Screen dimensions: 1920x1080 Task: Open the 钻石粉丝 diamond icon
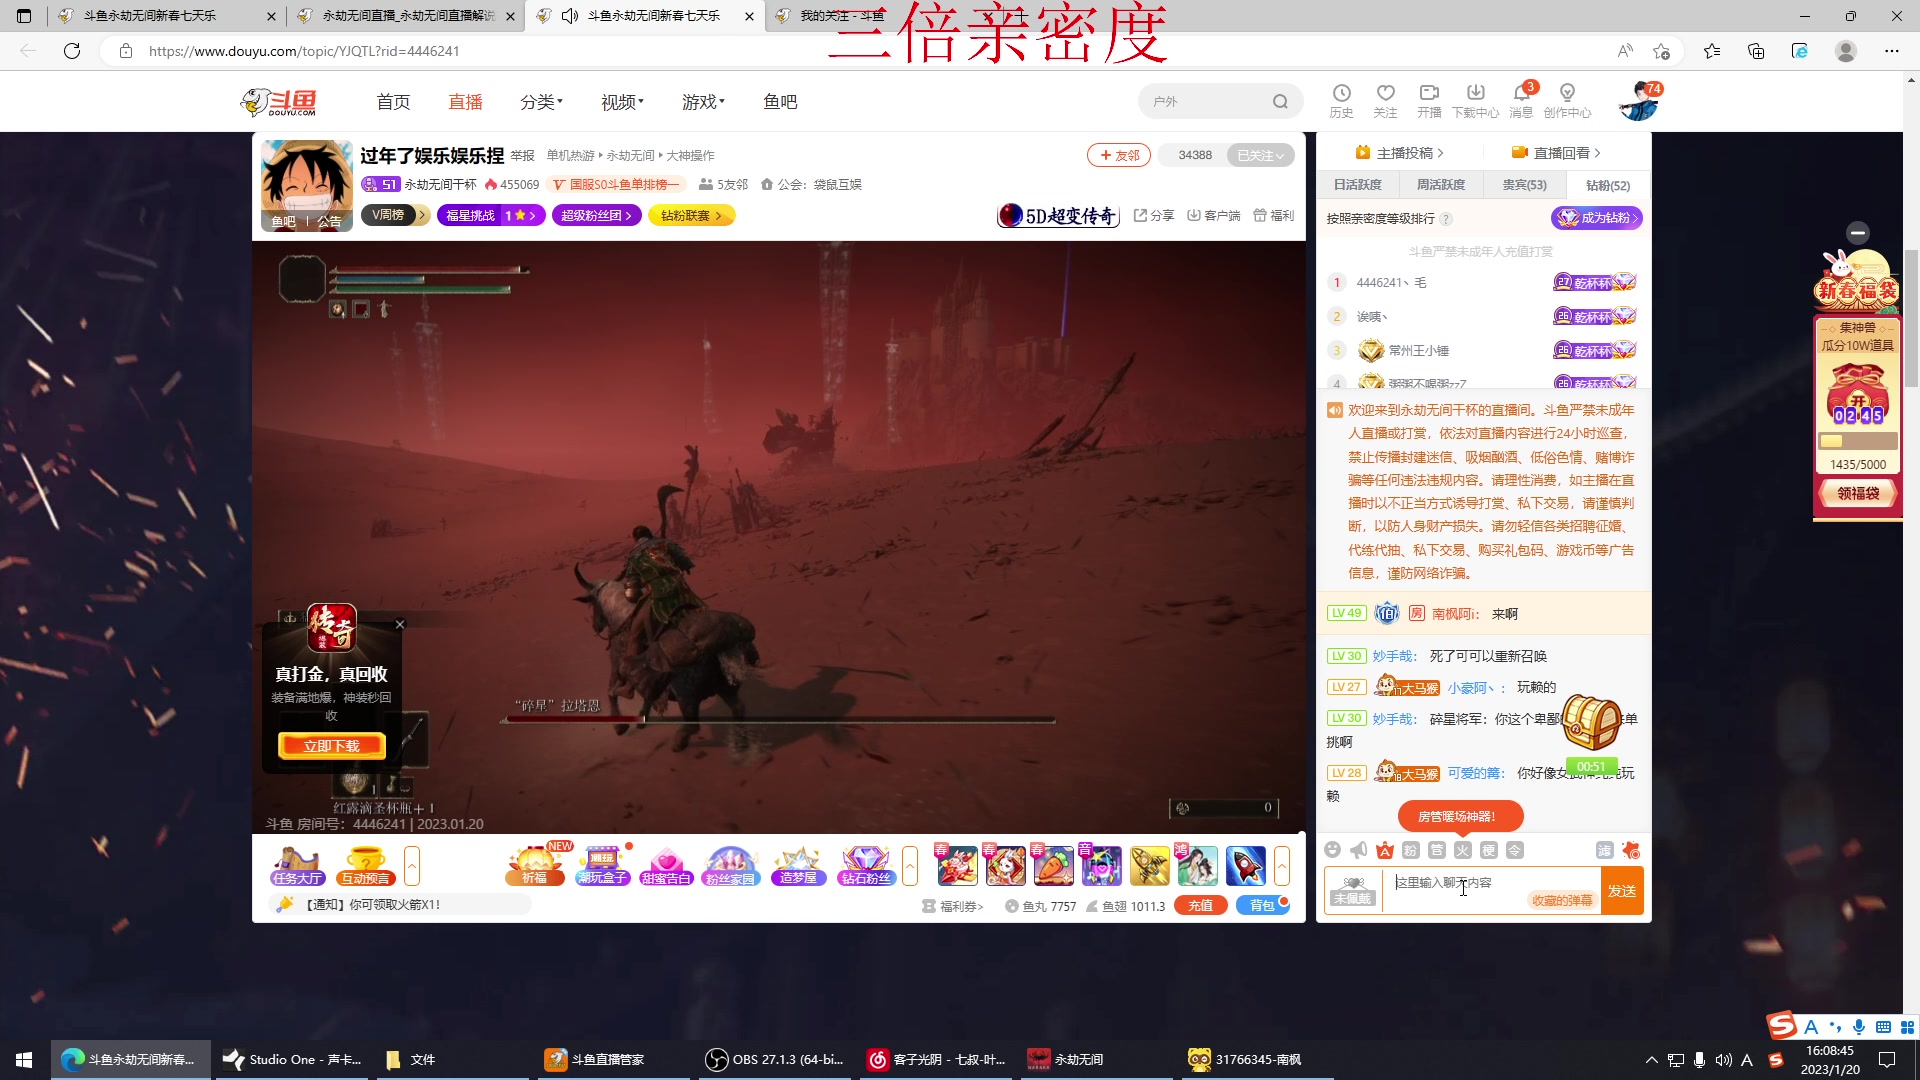point(866,865)
